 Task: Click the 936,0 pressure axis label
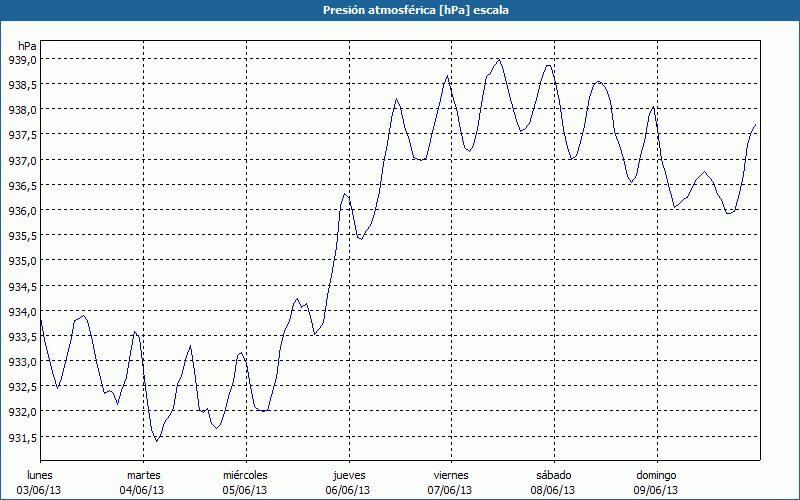[x=21, y=211]
